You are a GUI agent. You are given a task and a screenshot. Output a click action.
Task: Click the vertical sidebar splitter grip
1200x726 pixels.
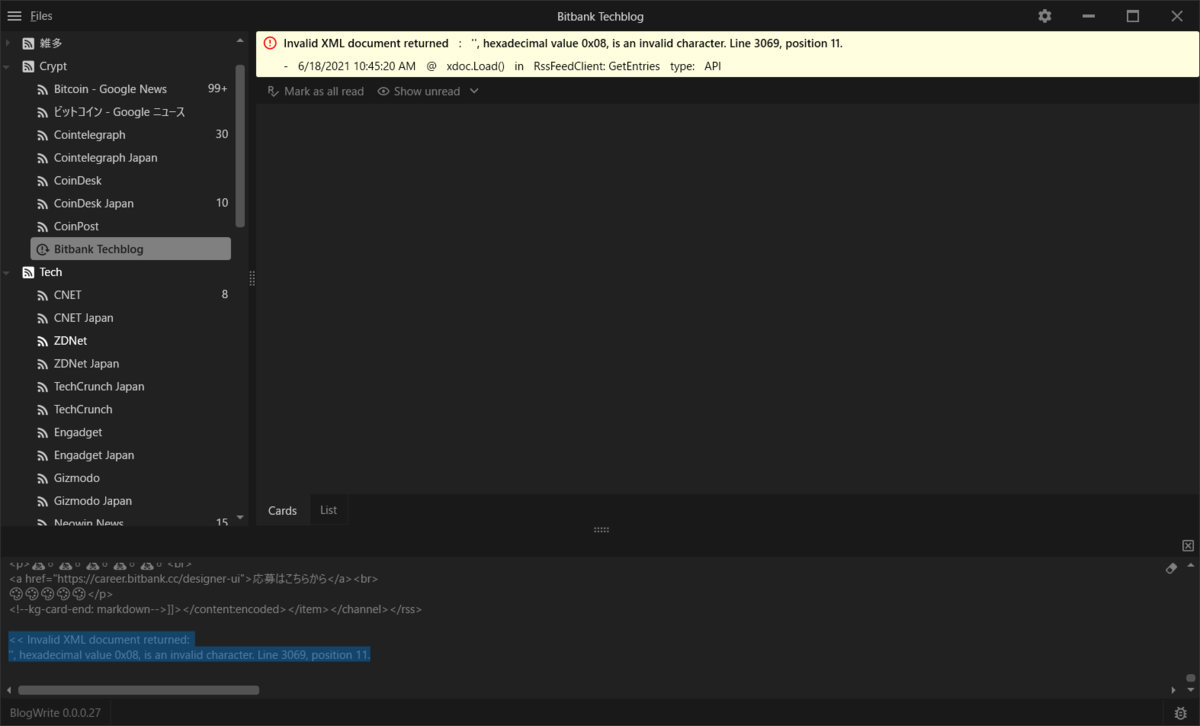pos(252,279)
